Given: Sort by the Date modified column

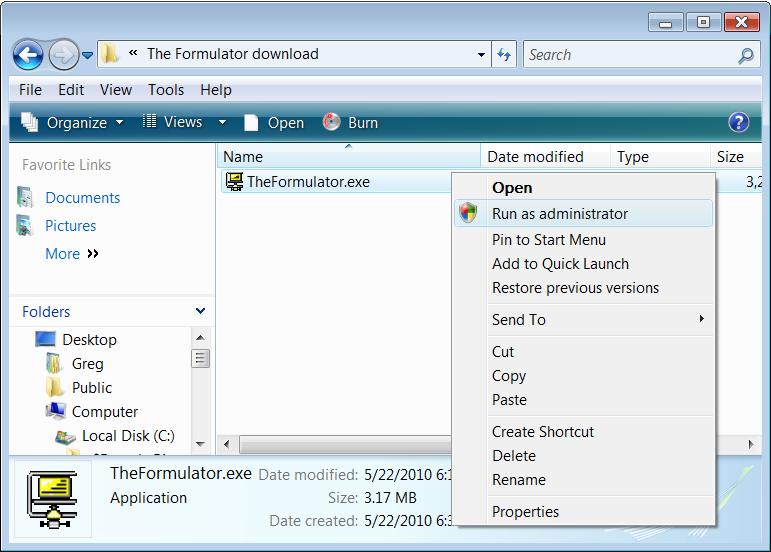Looking at the screenshot, I should point(545,156).
